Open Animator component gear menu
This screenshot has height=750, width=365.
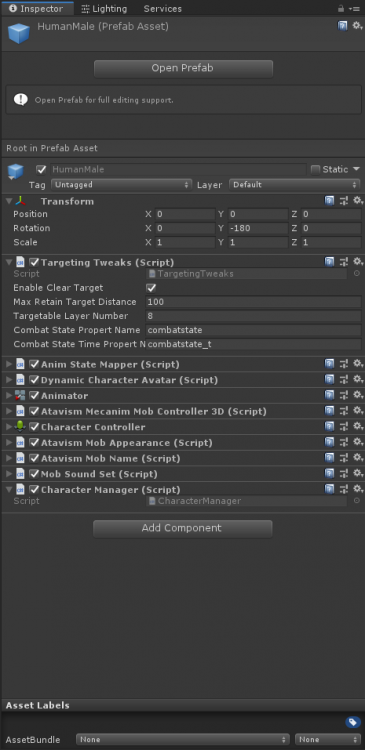point(358,395)
